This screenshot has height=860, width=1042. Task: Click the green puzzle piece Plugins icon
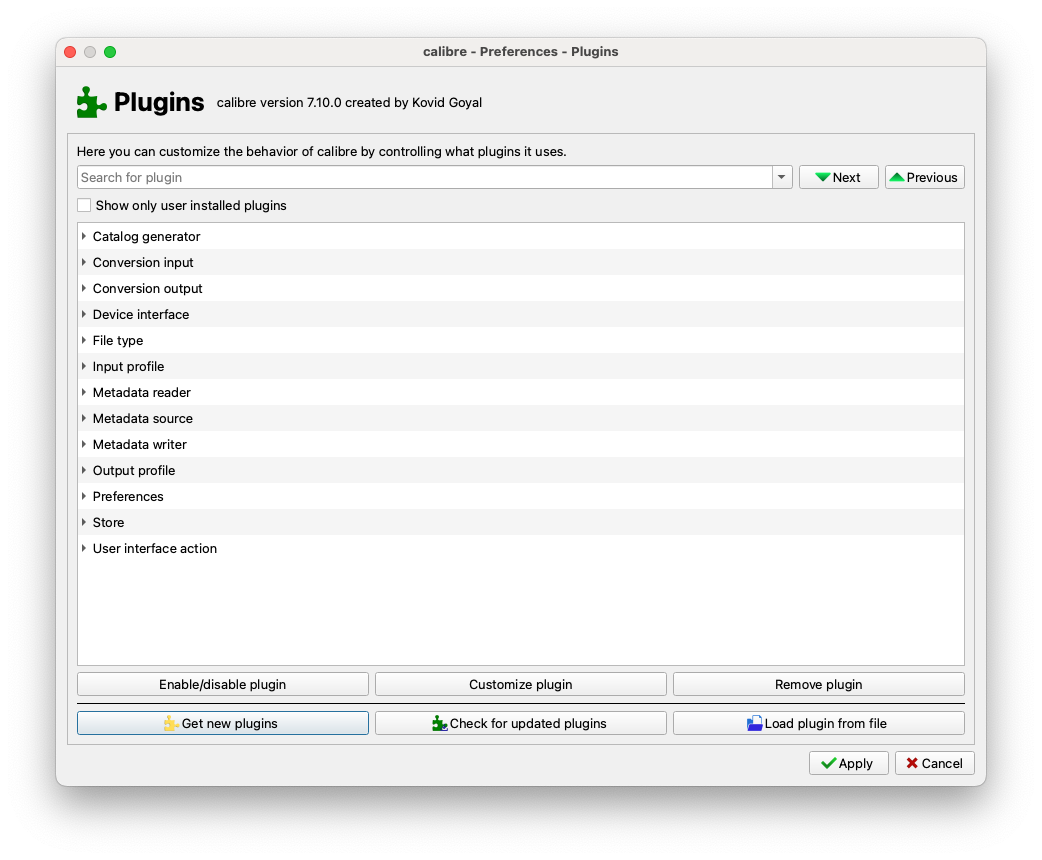coord(91,102)
